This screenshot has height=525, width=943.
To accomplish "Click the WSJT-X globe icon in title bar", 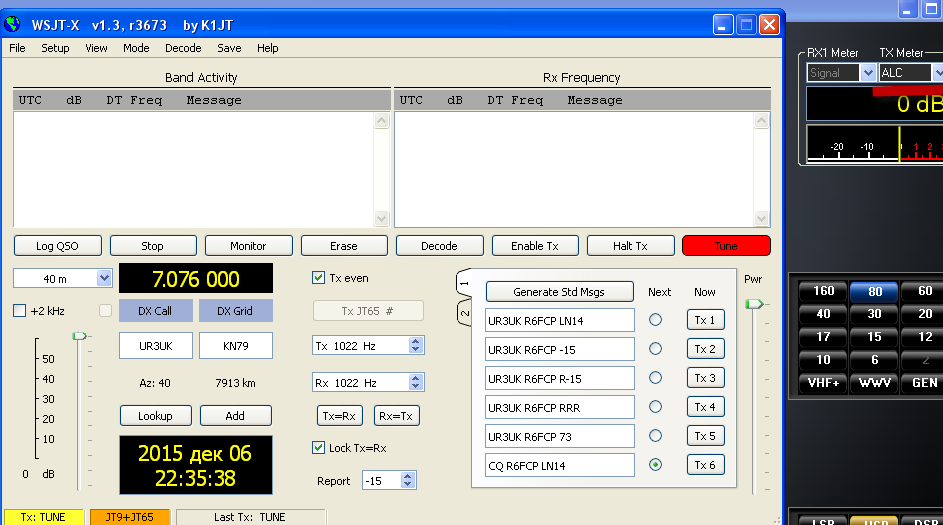I will click(x=13, y=24).
